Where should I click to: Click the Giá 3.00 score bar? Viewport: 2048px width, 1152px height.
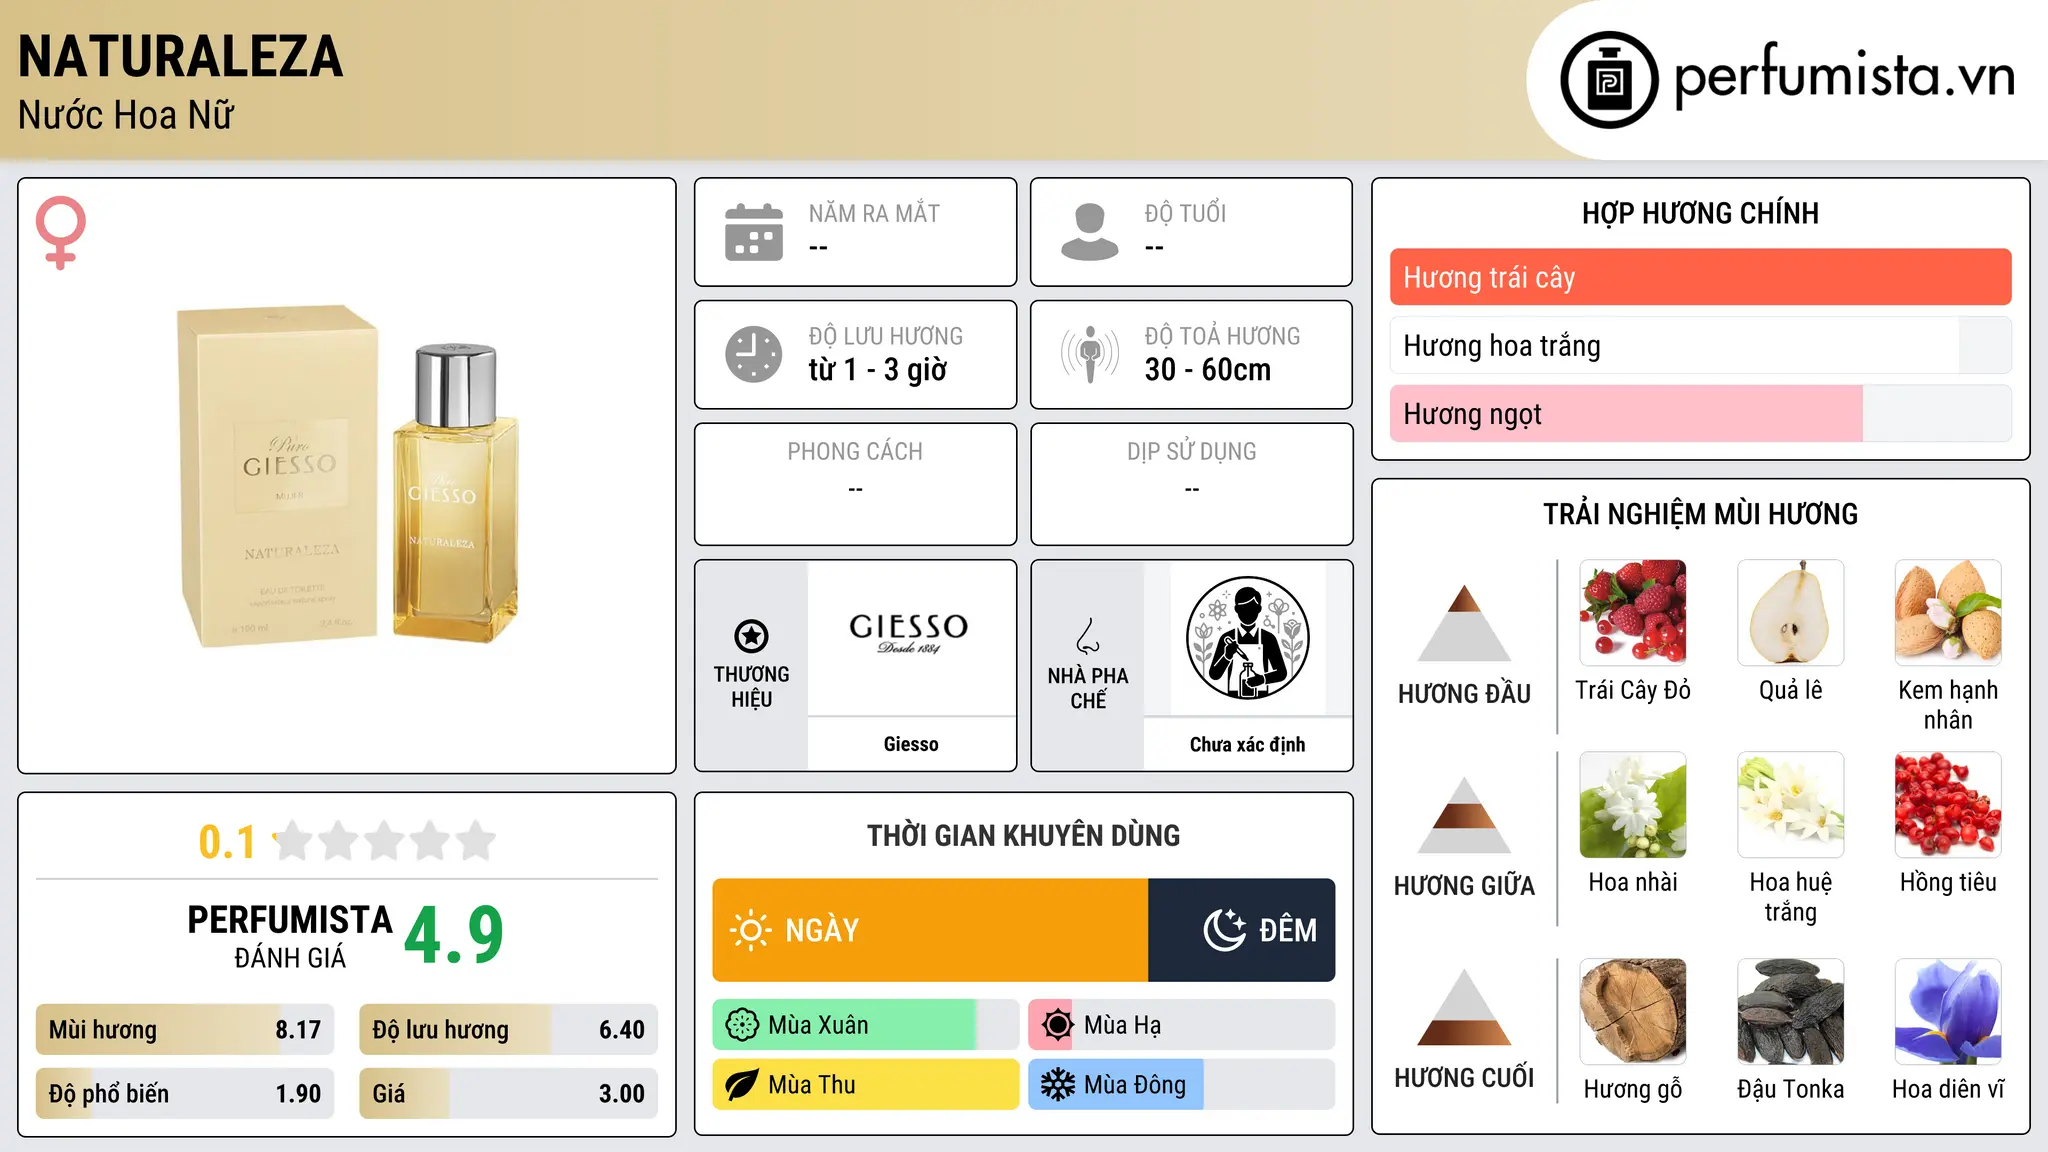tap(508, 1093)
